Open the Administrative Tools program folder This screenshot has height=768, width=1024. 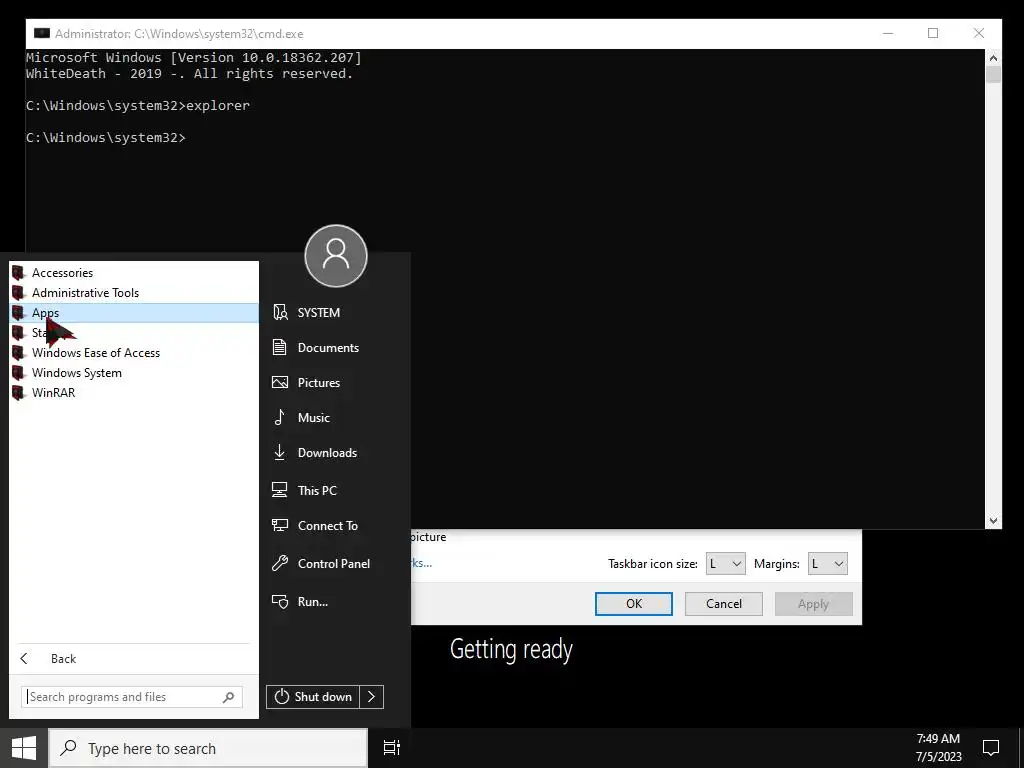pos(134,293)
